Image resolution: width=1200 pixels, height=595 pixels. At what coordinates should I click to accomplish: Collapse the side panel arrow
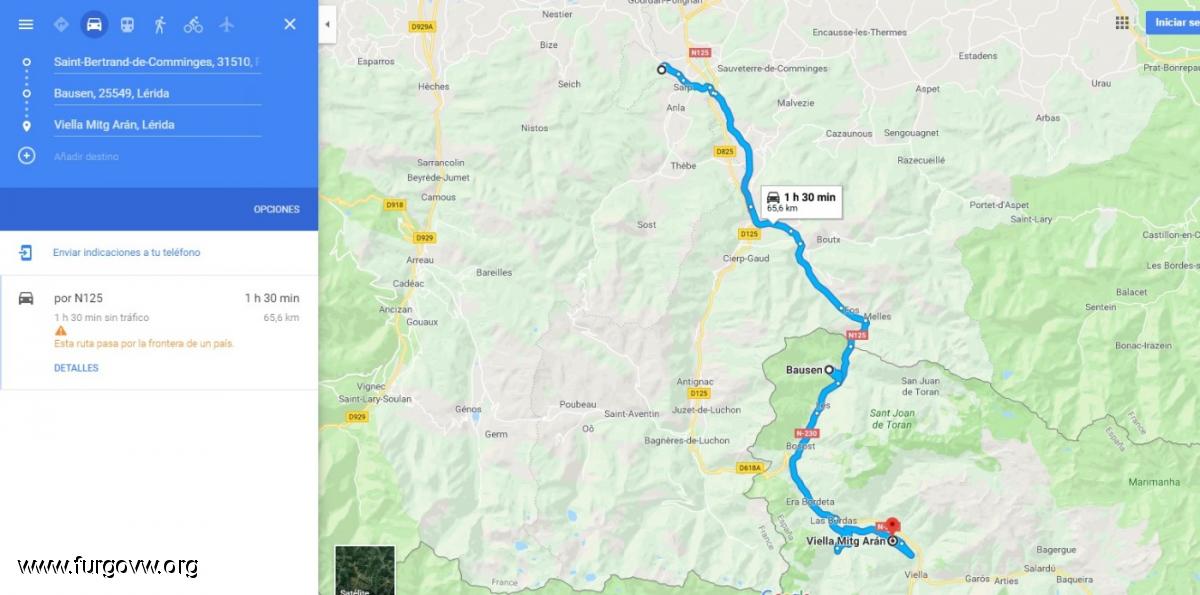point(327,24)
